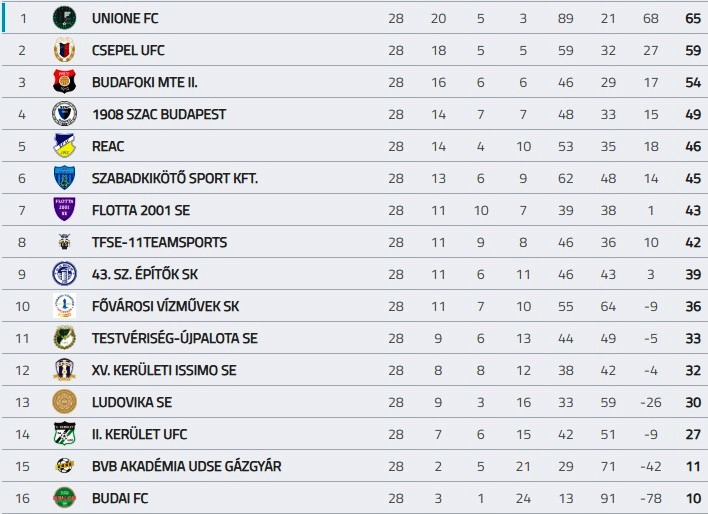708x514 pixels.
Task: Click the BVB Akadémia UDSE Gázgyár name
Action: tap(186, 466)
